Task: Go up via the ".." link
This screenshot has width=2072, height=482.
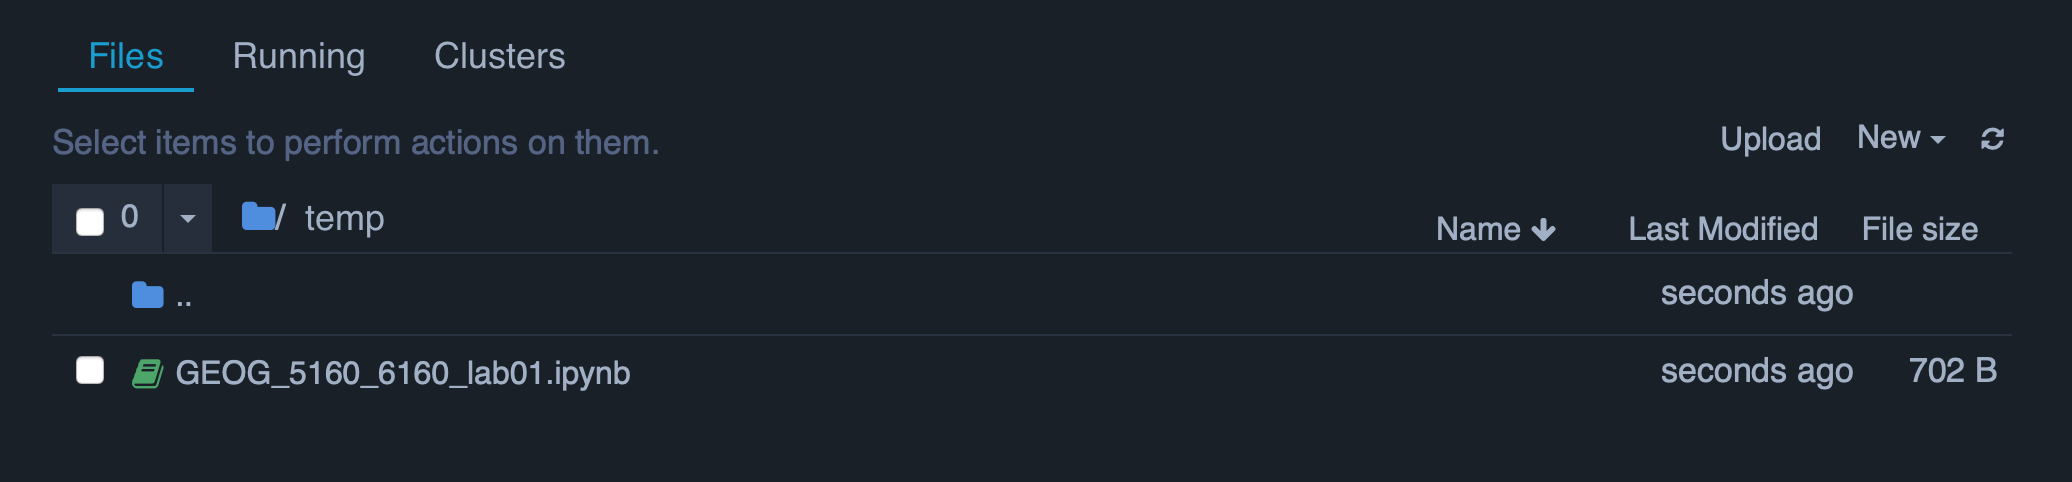Action: [184, 297]
